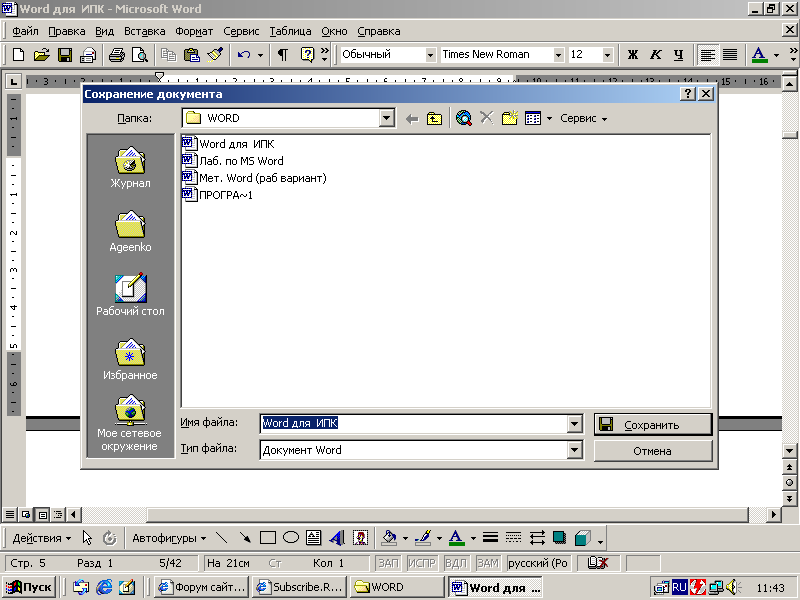800x600 pixels.
Task: Open the Ageenko folder in sidebar
Action: click(130, 232)
